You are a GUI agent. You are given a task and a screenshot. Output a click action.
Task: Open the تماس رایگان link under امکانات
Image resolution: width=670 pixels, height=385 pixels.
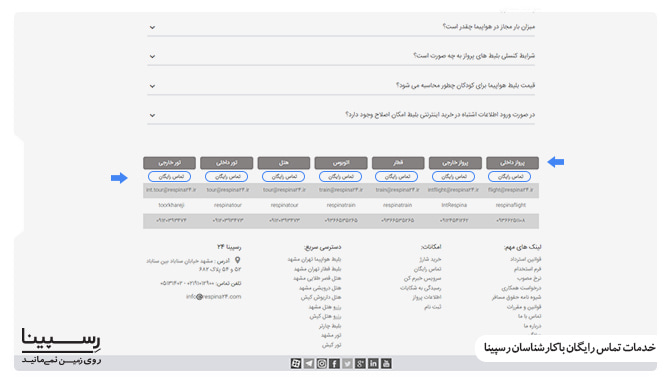coord(427,269)
